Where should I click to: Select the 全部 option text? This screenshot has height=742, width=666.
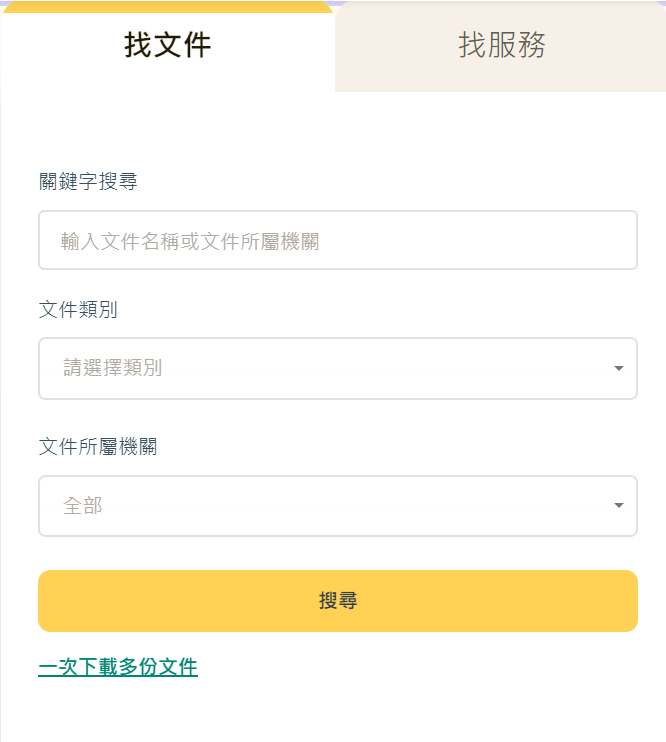coord(83,506)
